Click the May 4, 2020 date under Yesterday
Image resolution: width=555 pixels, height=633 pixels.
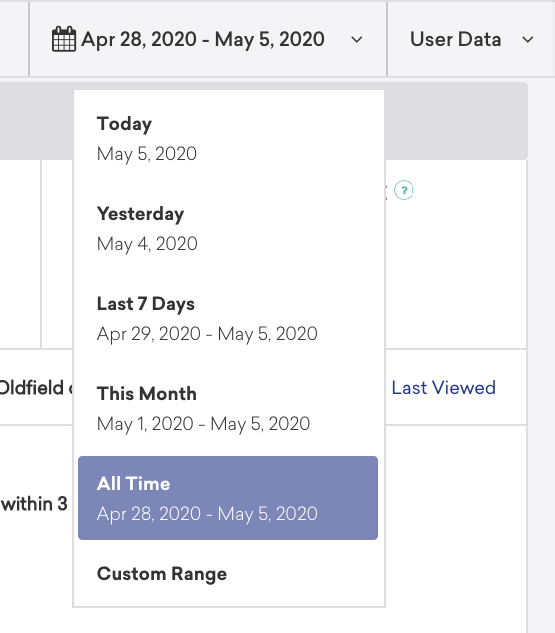[147, 244]
